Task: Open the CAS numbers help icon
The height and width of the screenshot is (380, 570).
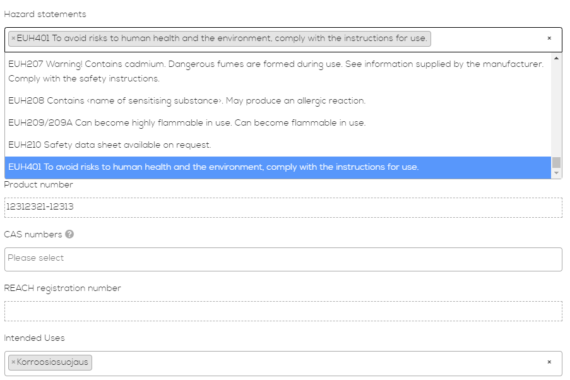Action: pos(69,234)
